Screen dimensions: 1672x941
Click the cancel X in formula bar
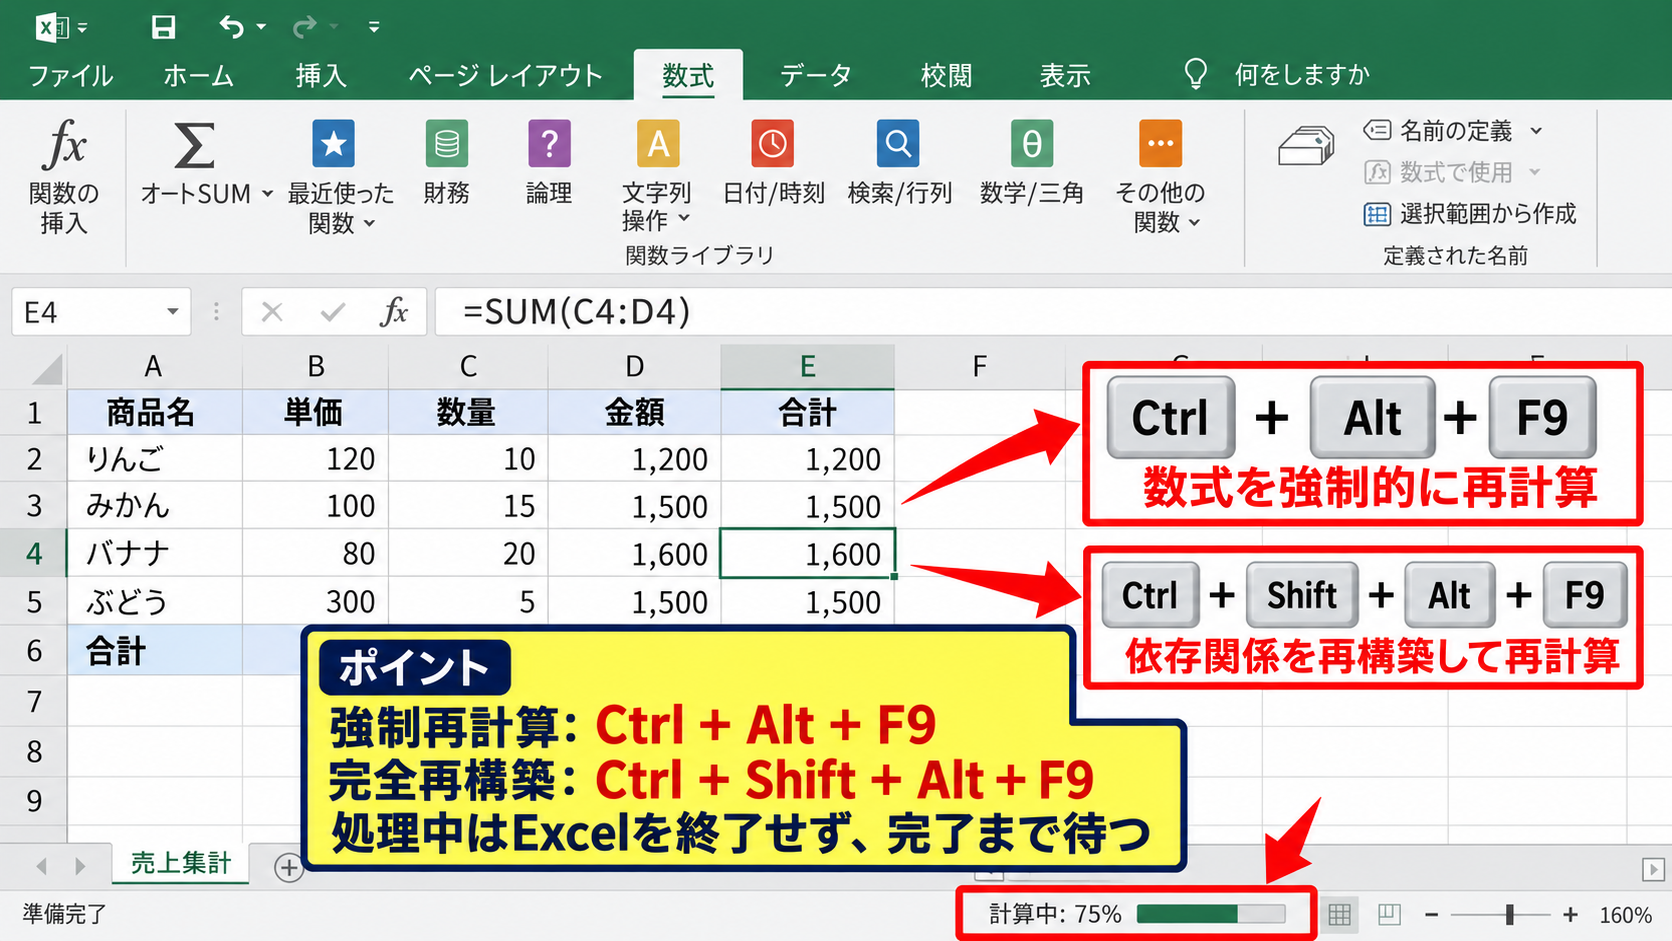(272, 312)
